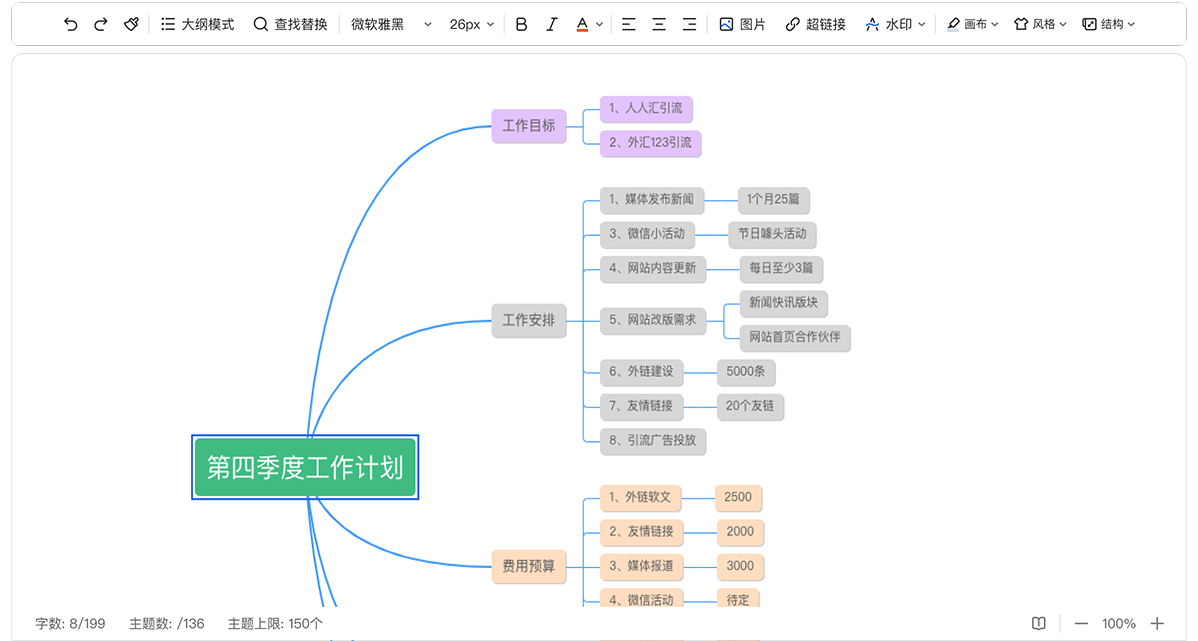Open the font color picker
The width and height of the screenshot is (1198, 641).
(589, 24)
